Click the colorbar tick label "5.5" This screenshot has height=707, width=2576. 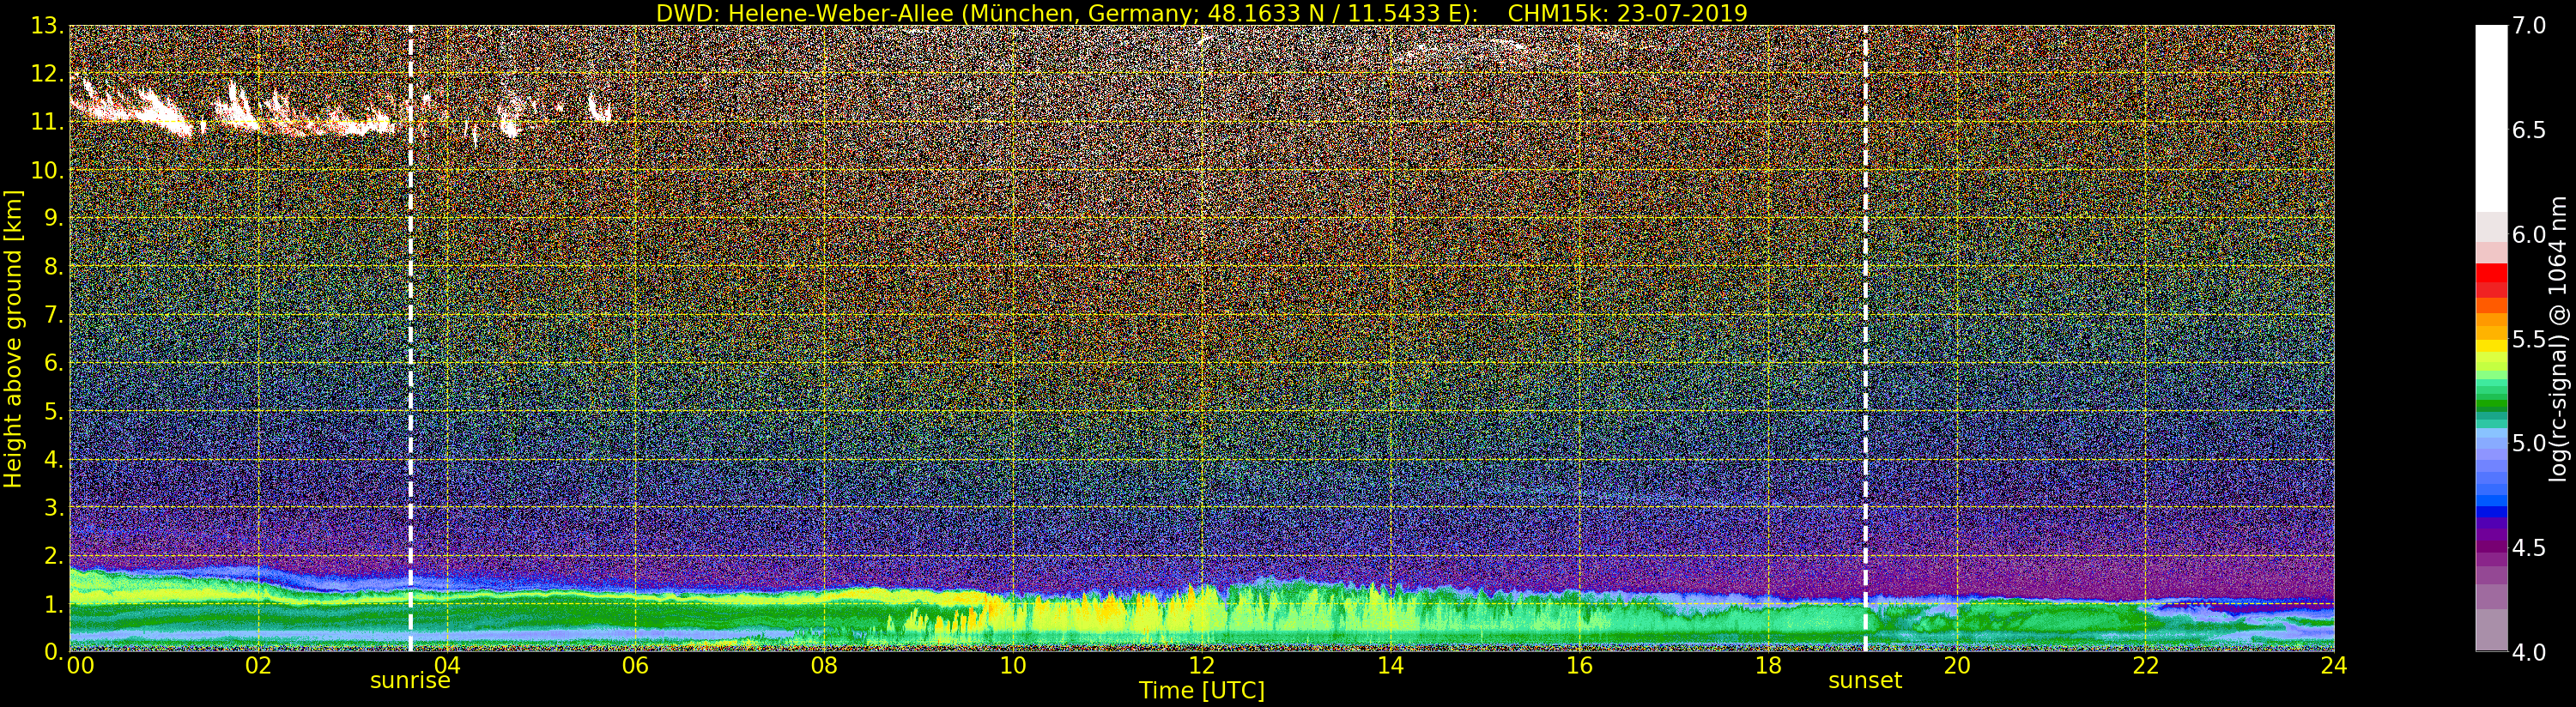tap(2529, 339)
